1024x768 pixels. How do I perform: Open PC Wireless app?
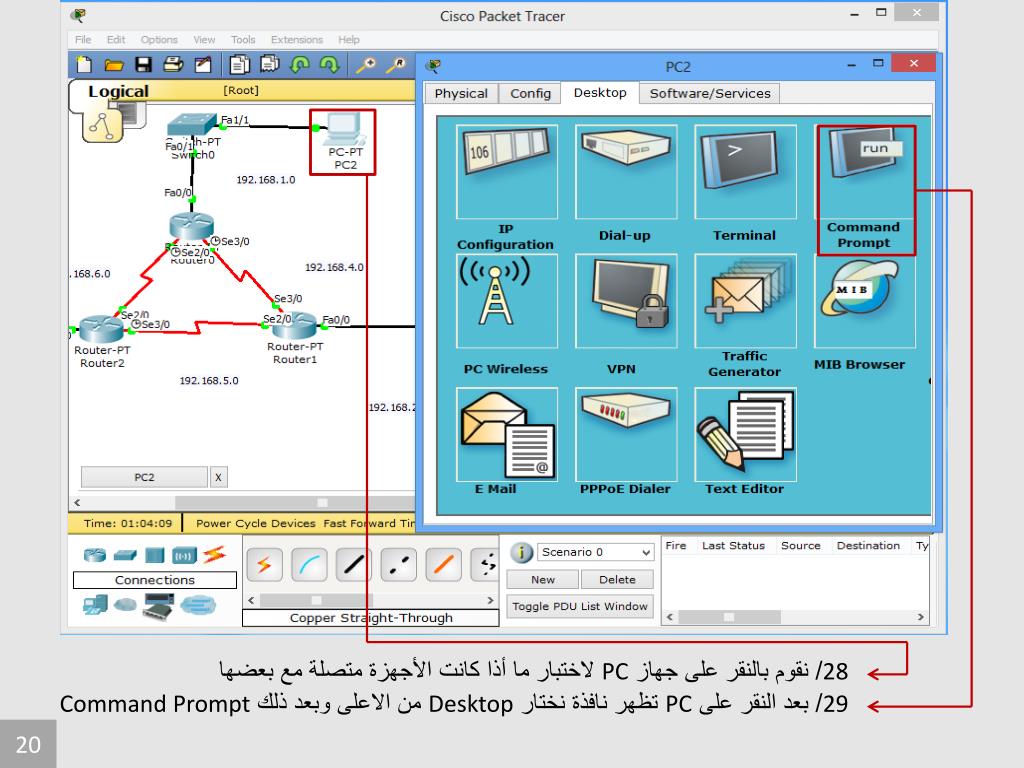coord(507,301)
